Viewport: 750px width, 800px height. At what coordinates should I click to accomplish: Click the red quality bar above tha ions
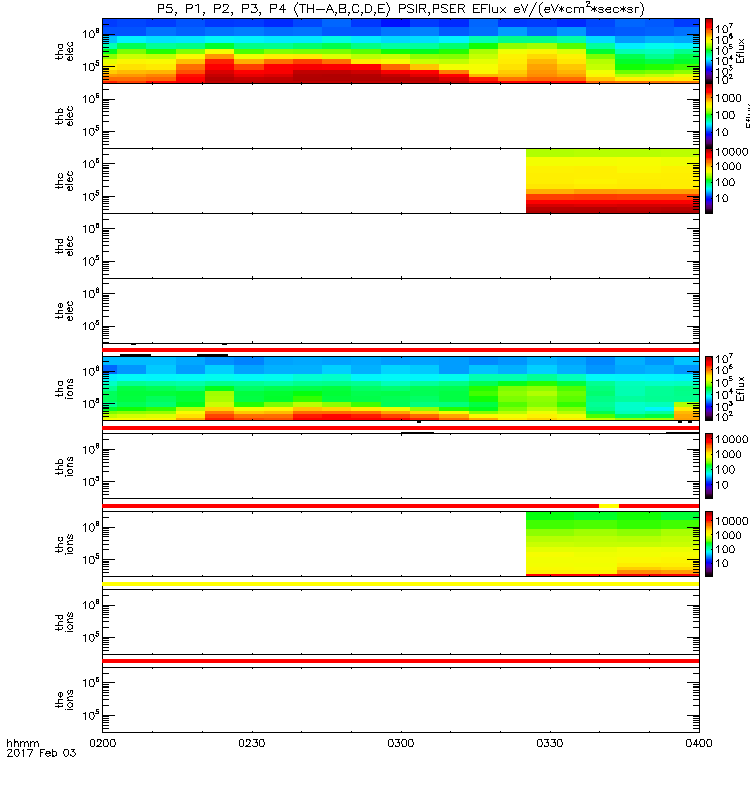pyautogui.click(x=401, y=350)
